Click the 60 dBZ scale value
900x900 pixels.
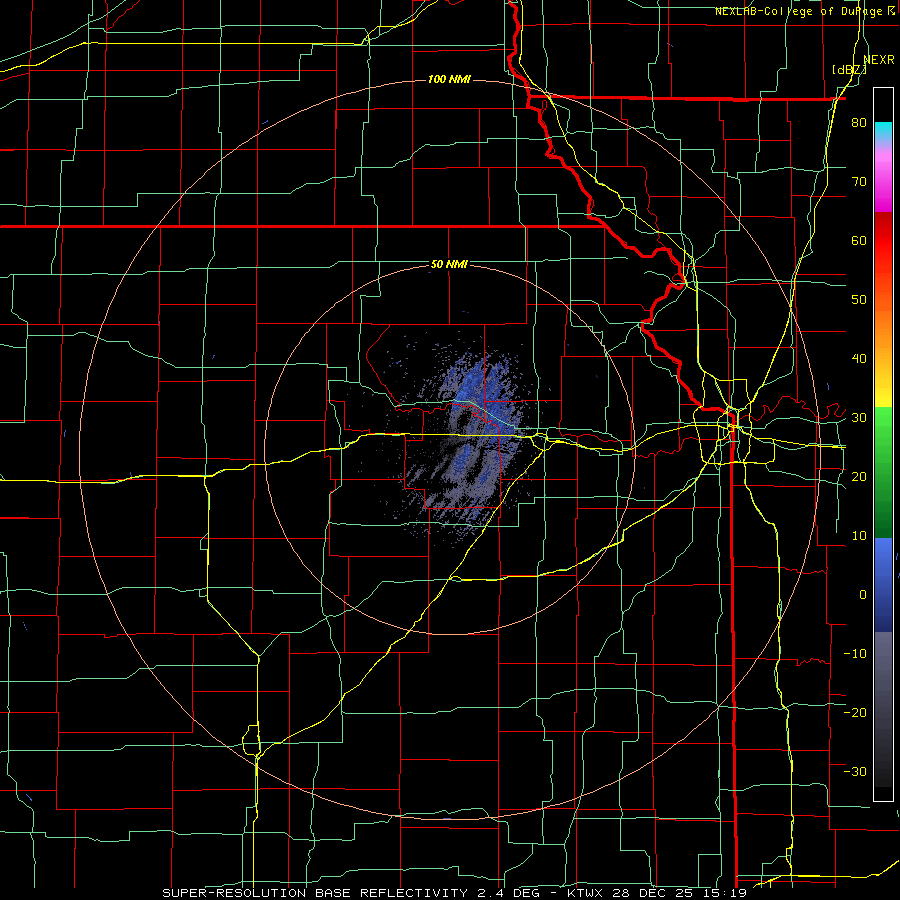859,240
